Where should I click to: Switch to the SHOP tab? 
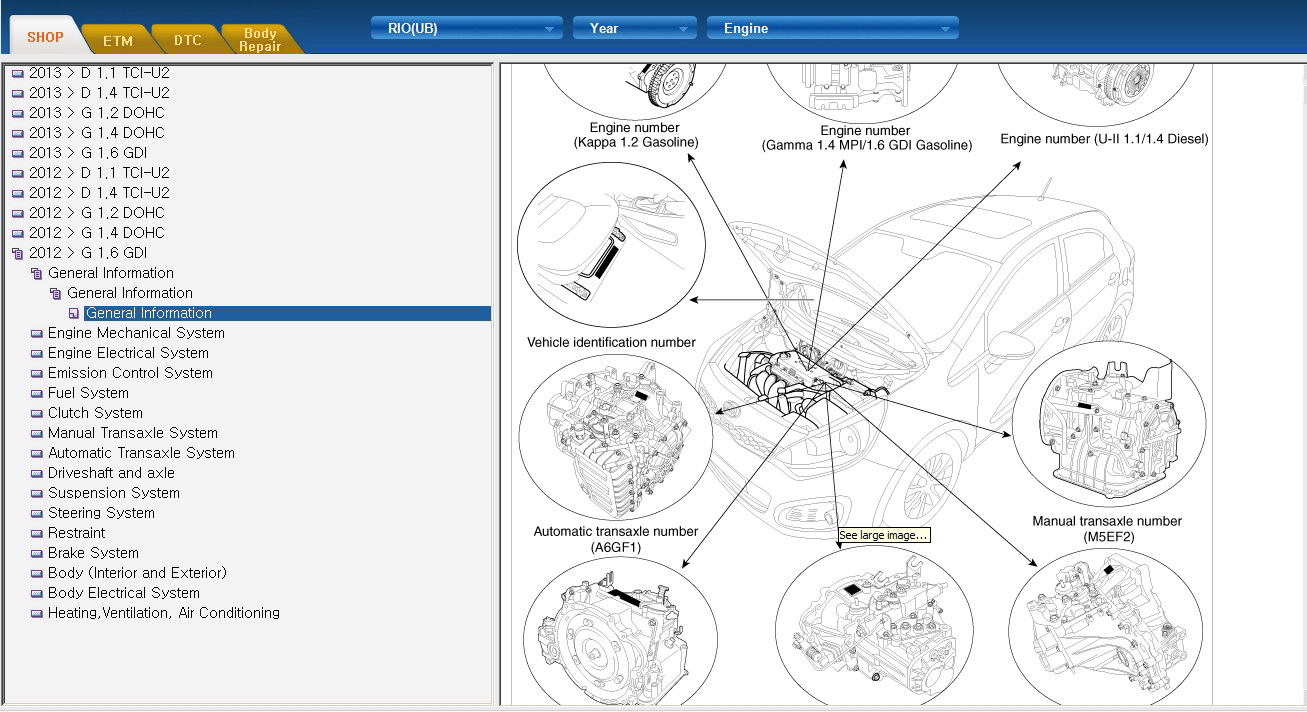click(45, 37)
